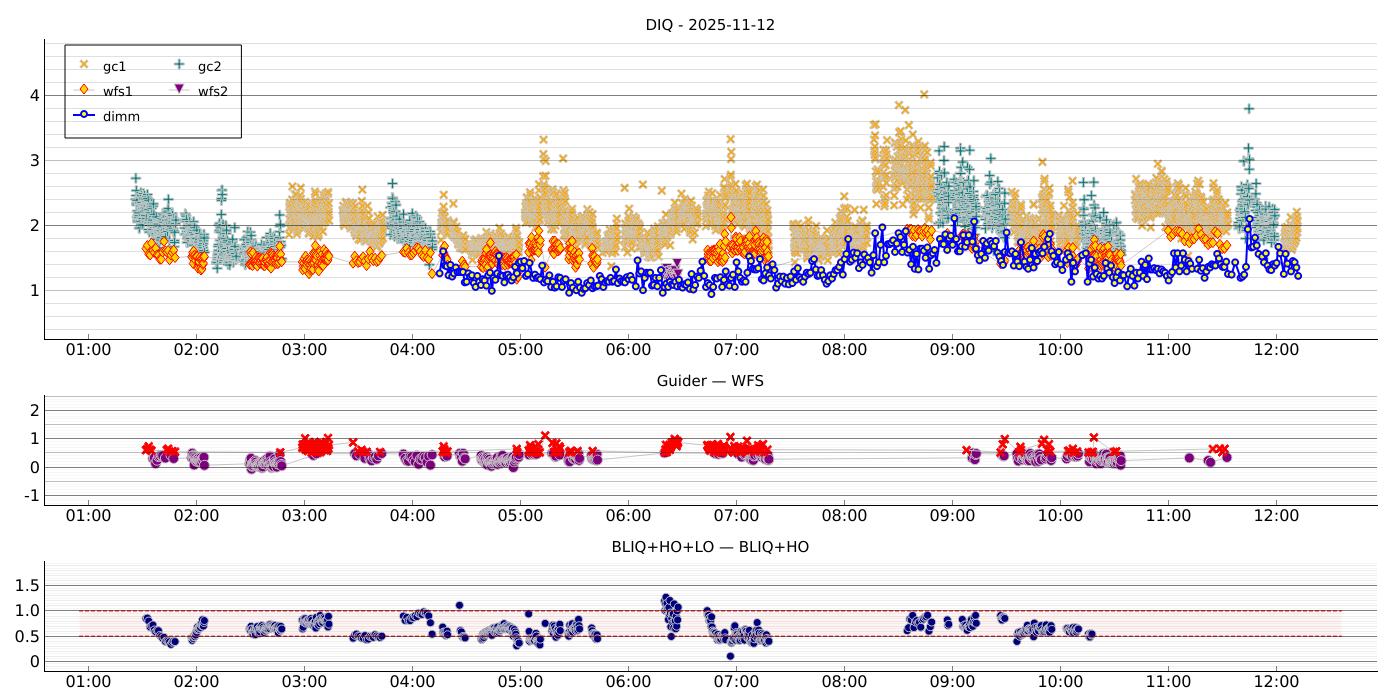1400x700 pixels.
Task: Click the lowest BLIQ point near 07:00
Action: pyautogui.click(x=730, y=656)
